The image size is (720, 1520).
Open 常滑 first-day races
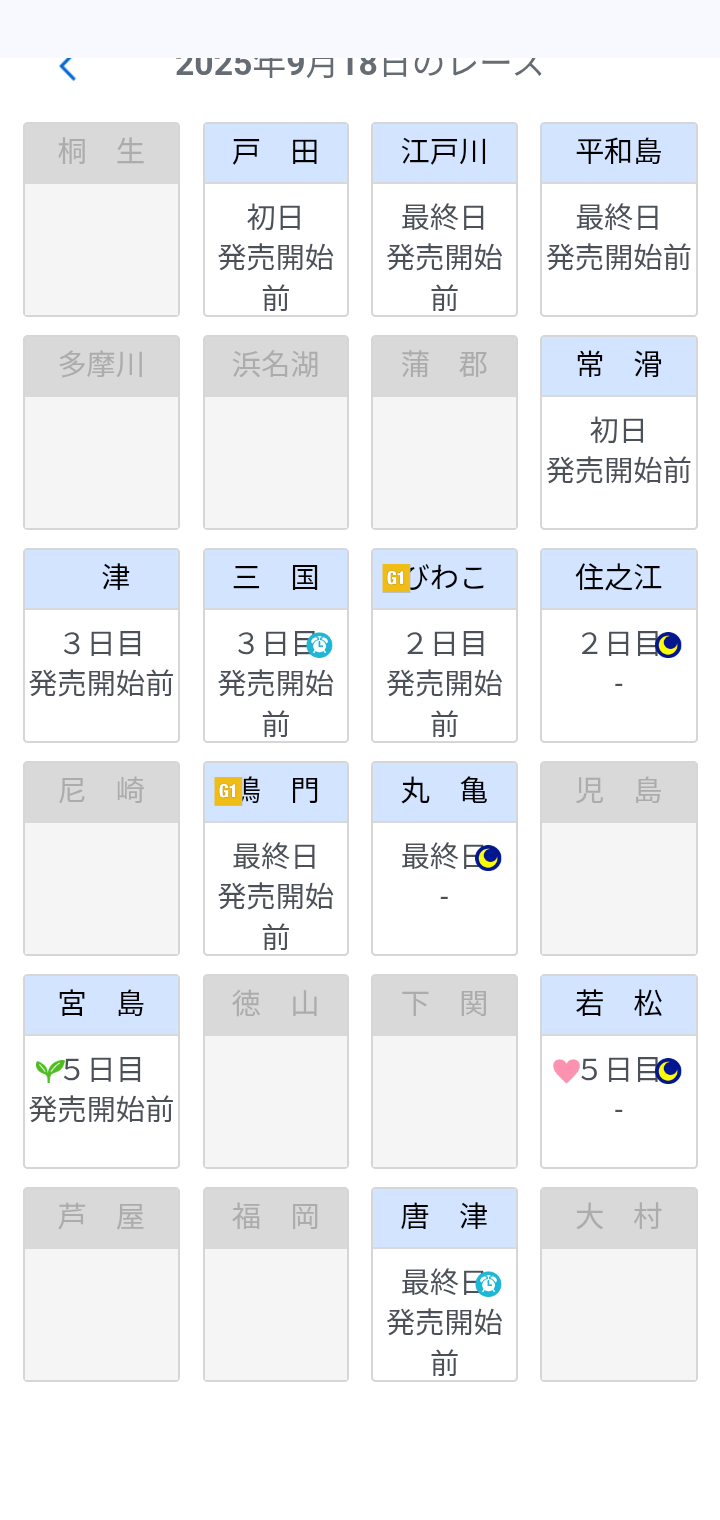[x=619, y=450]
